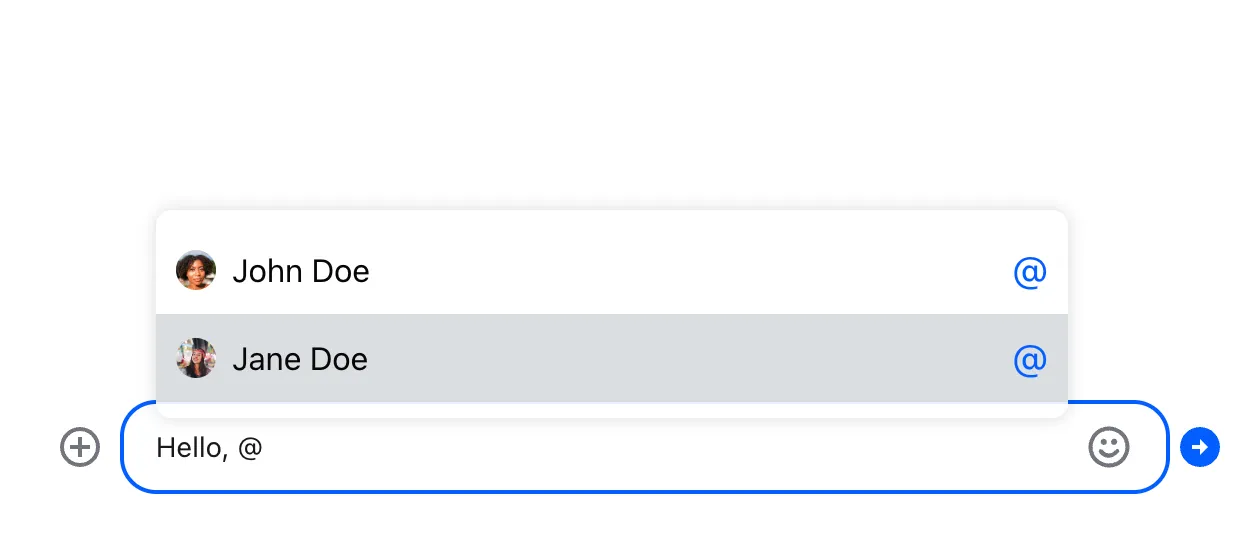
Task: Click the "Jane Doe" name text
Action: tap(300, 359)
